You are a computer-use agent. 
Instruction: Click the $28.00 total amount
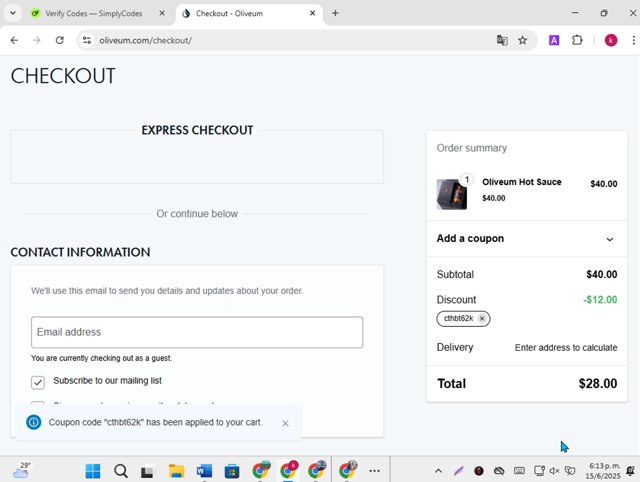(598, 384)
